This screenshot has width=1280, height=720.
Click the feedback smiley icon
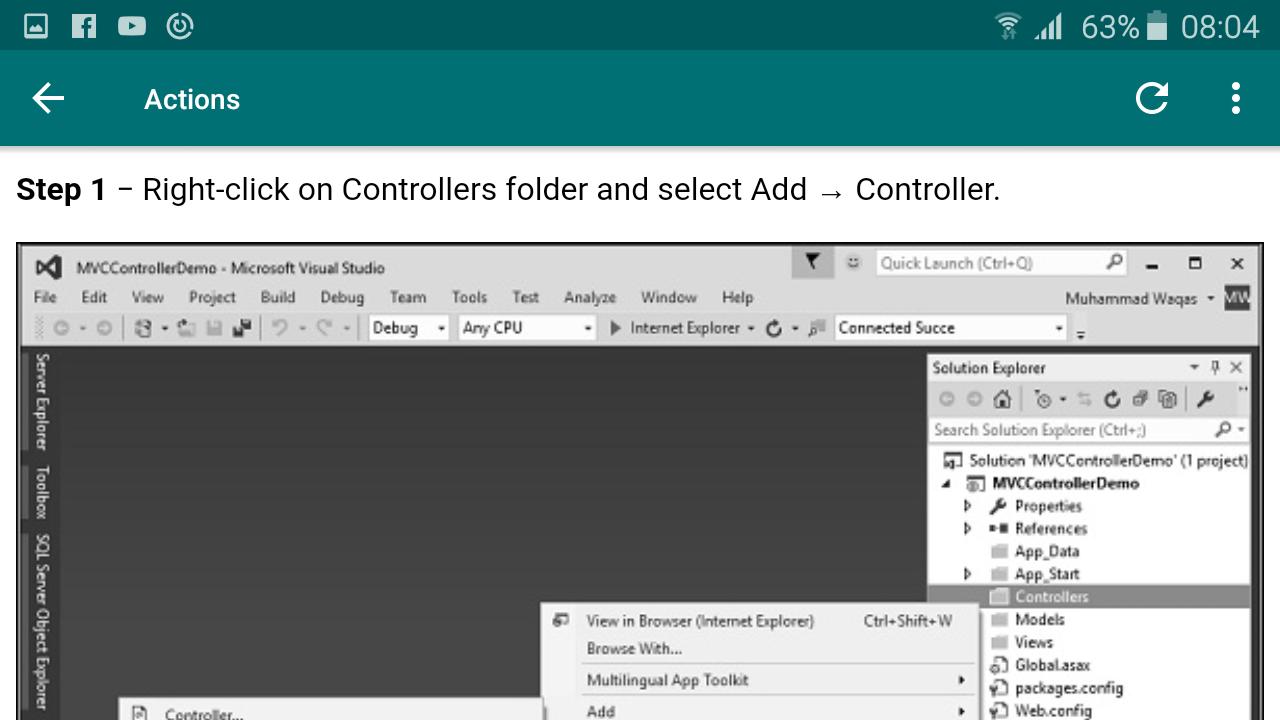[853, 262]
